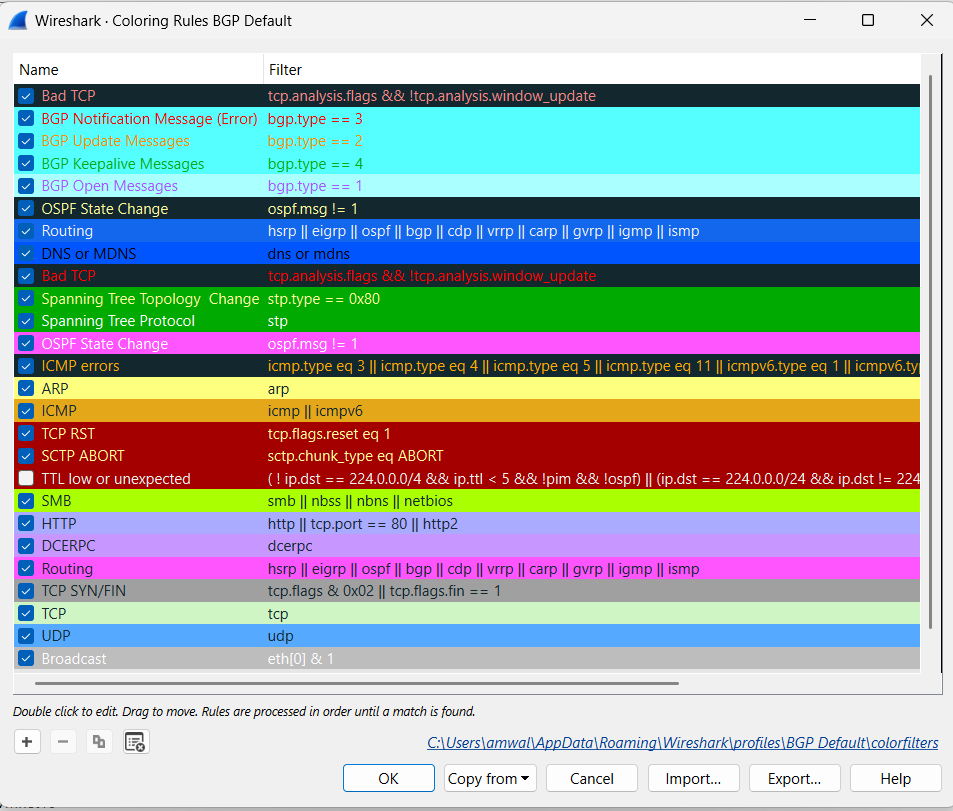Select the blue Routing rule name
This screenshot has width=953, height=811.
point(67,231)
